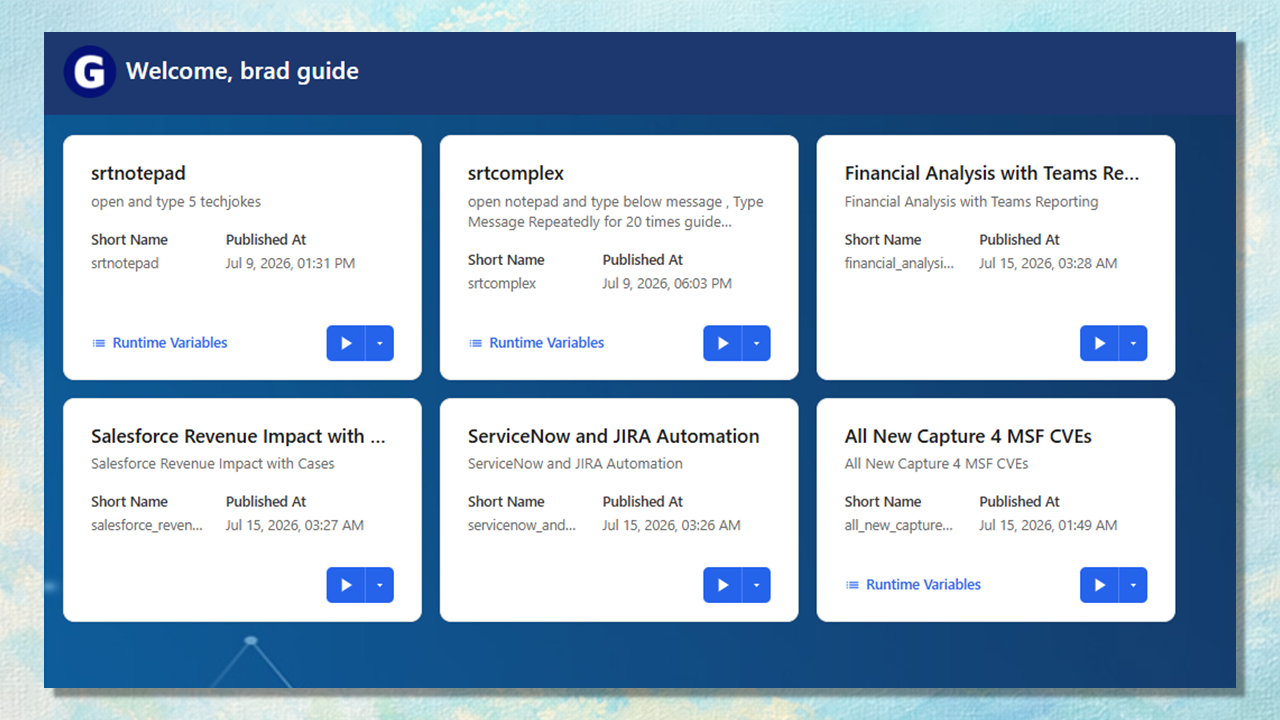The height and width of the screenshot is (720, 1280).
Task: Select the Financial Analysis with Teams Re... title
Action: tap(992, 173)
